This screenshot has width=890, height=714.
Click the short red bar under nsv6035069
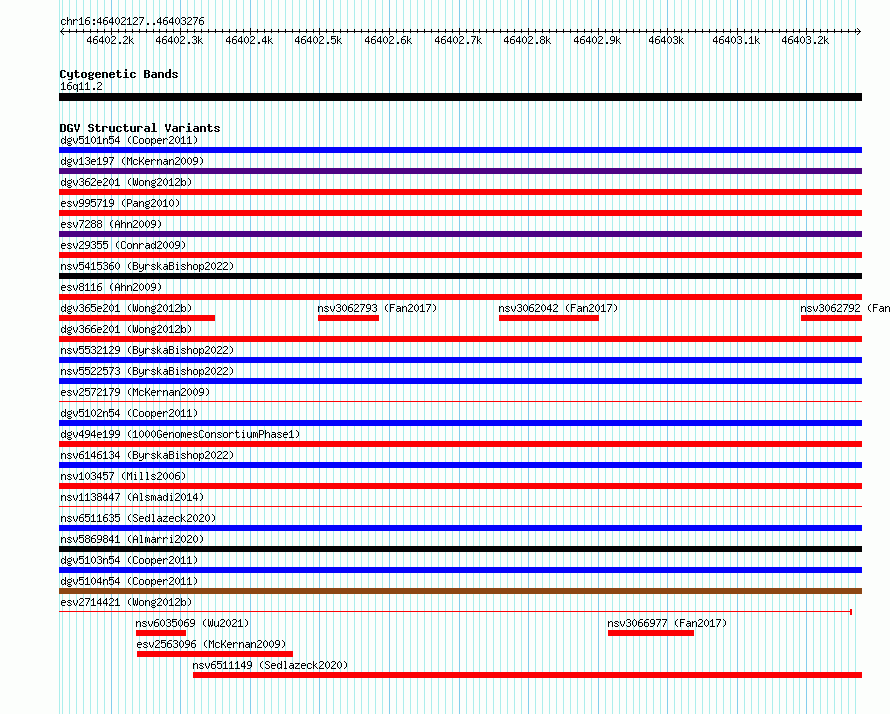[161, 633]
